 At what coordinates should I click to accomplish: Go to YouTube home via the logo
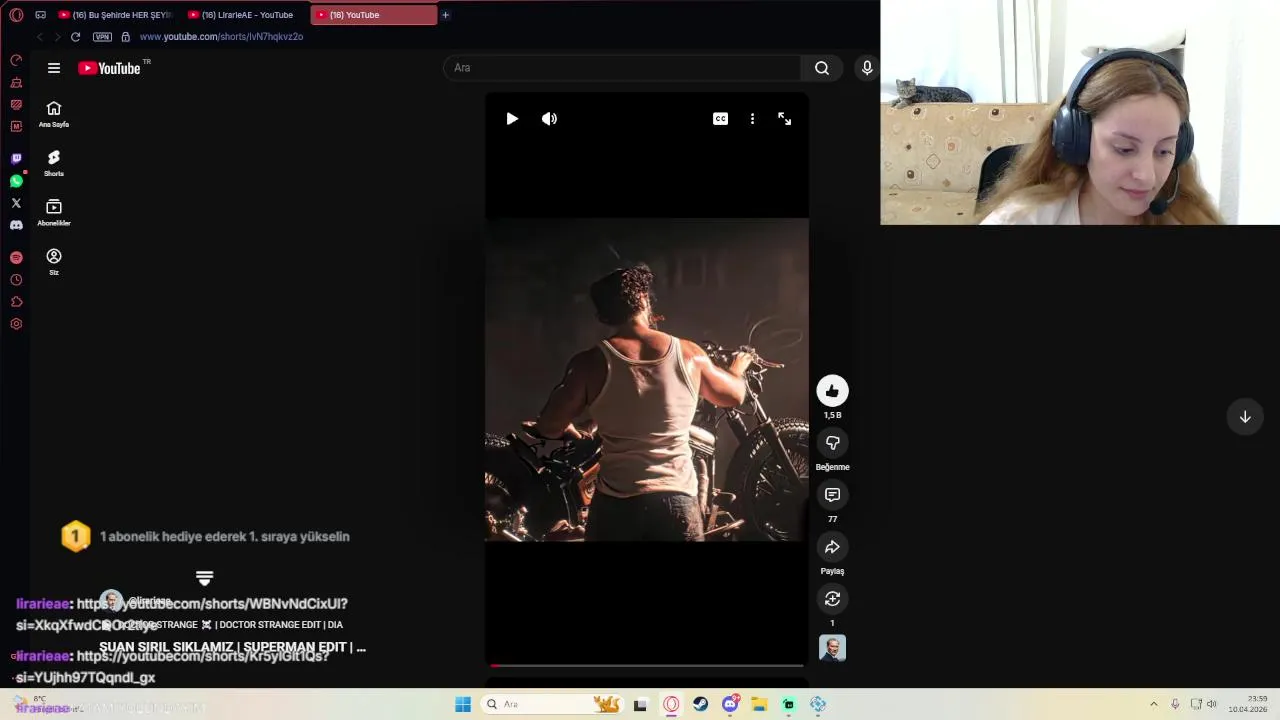coord(109,68)
